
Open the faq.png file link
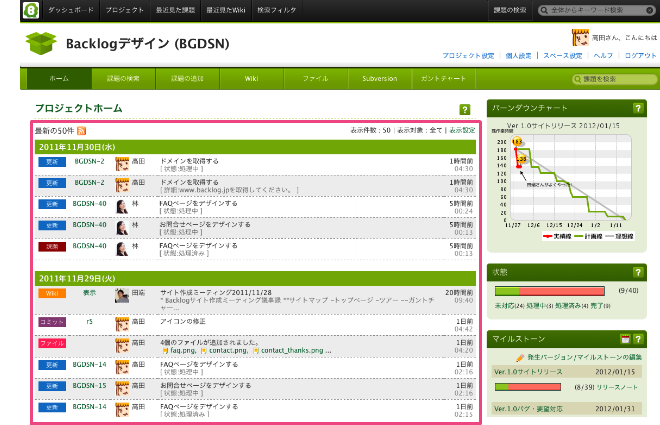click(x=183, y=351)
